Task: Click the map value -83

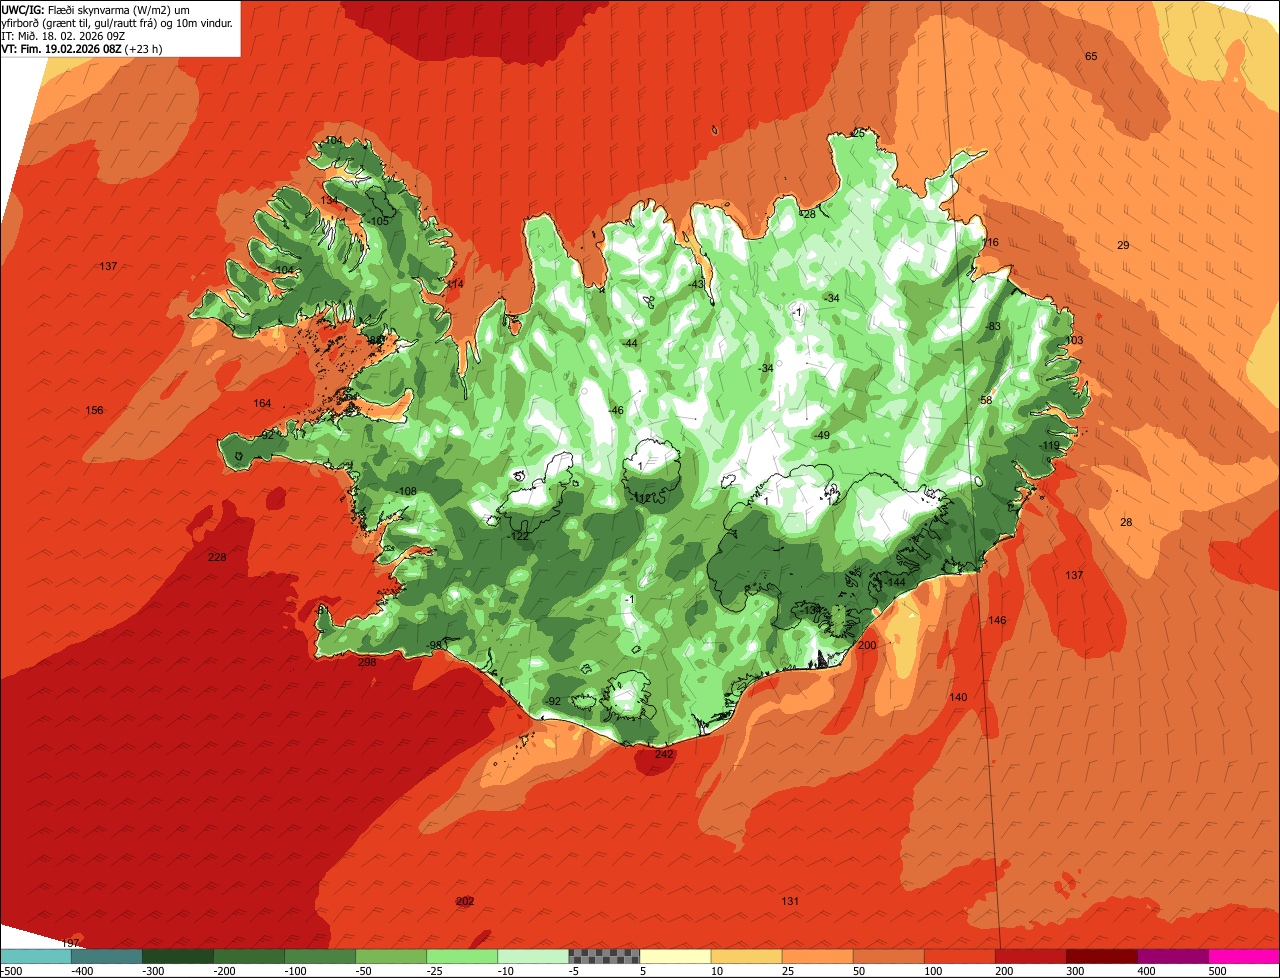Action: (992, 326)
